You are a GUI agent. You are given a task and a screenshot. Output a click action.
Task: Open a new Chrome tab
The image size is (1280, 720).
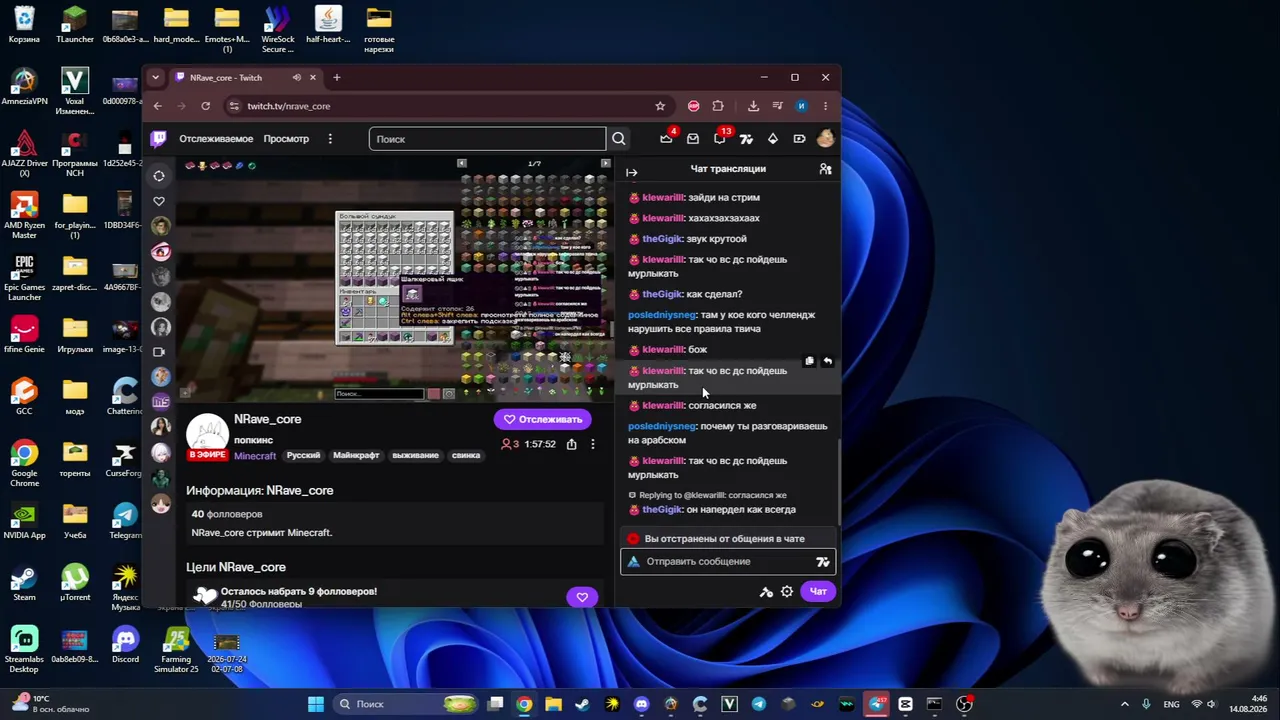pyautogui.click(x=337, y=77)
